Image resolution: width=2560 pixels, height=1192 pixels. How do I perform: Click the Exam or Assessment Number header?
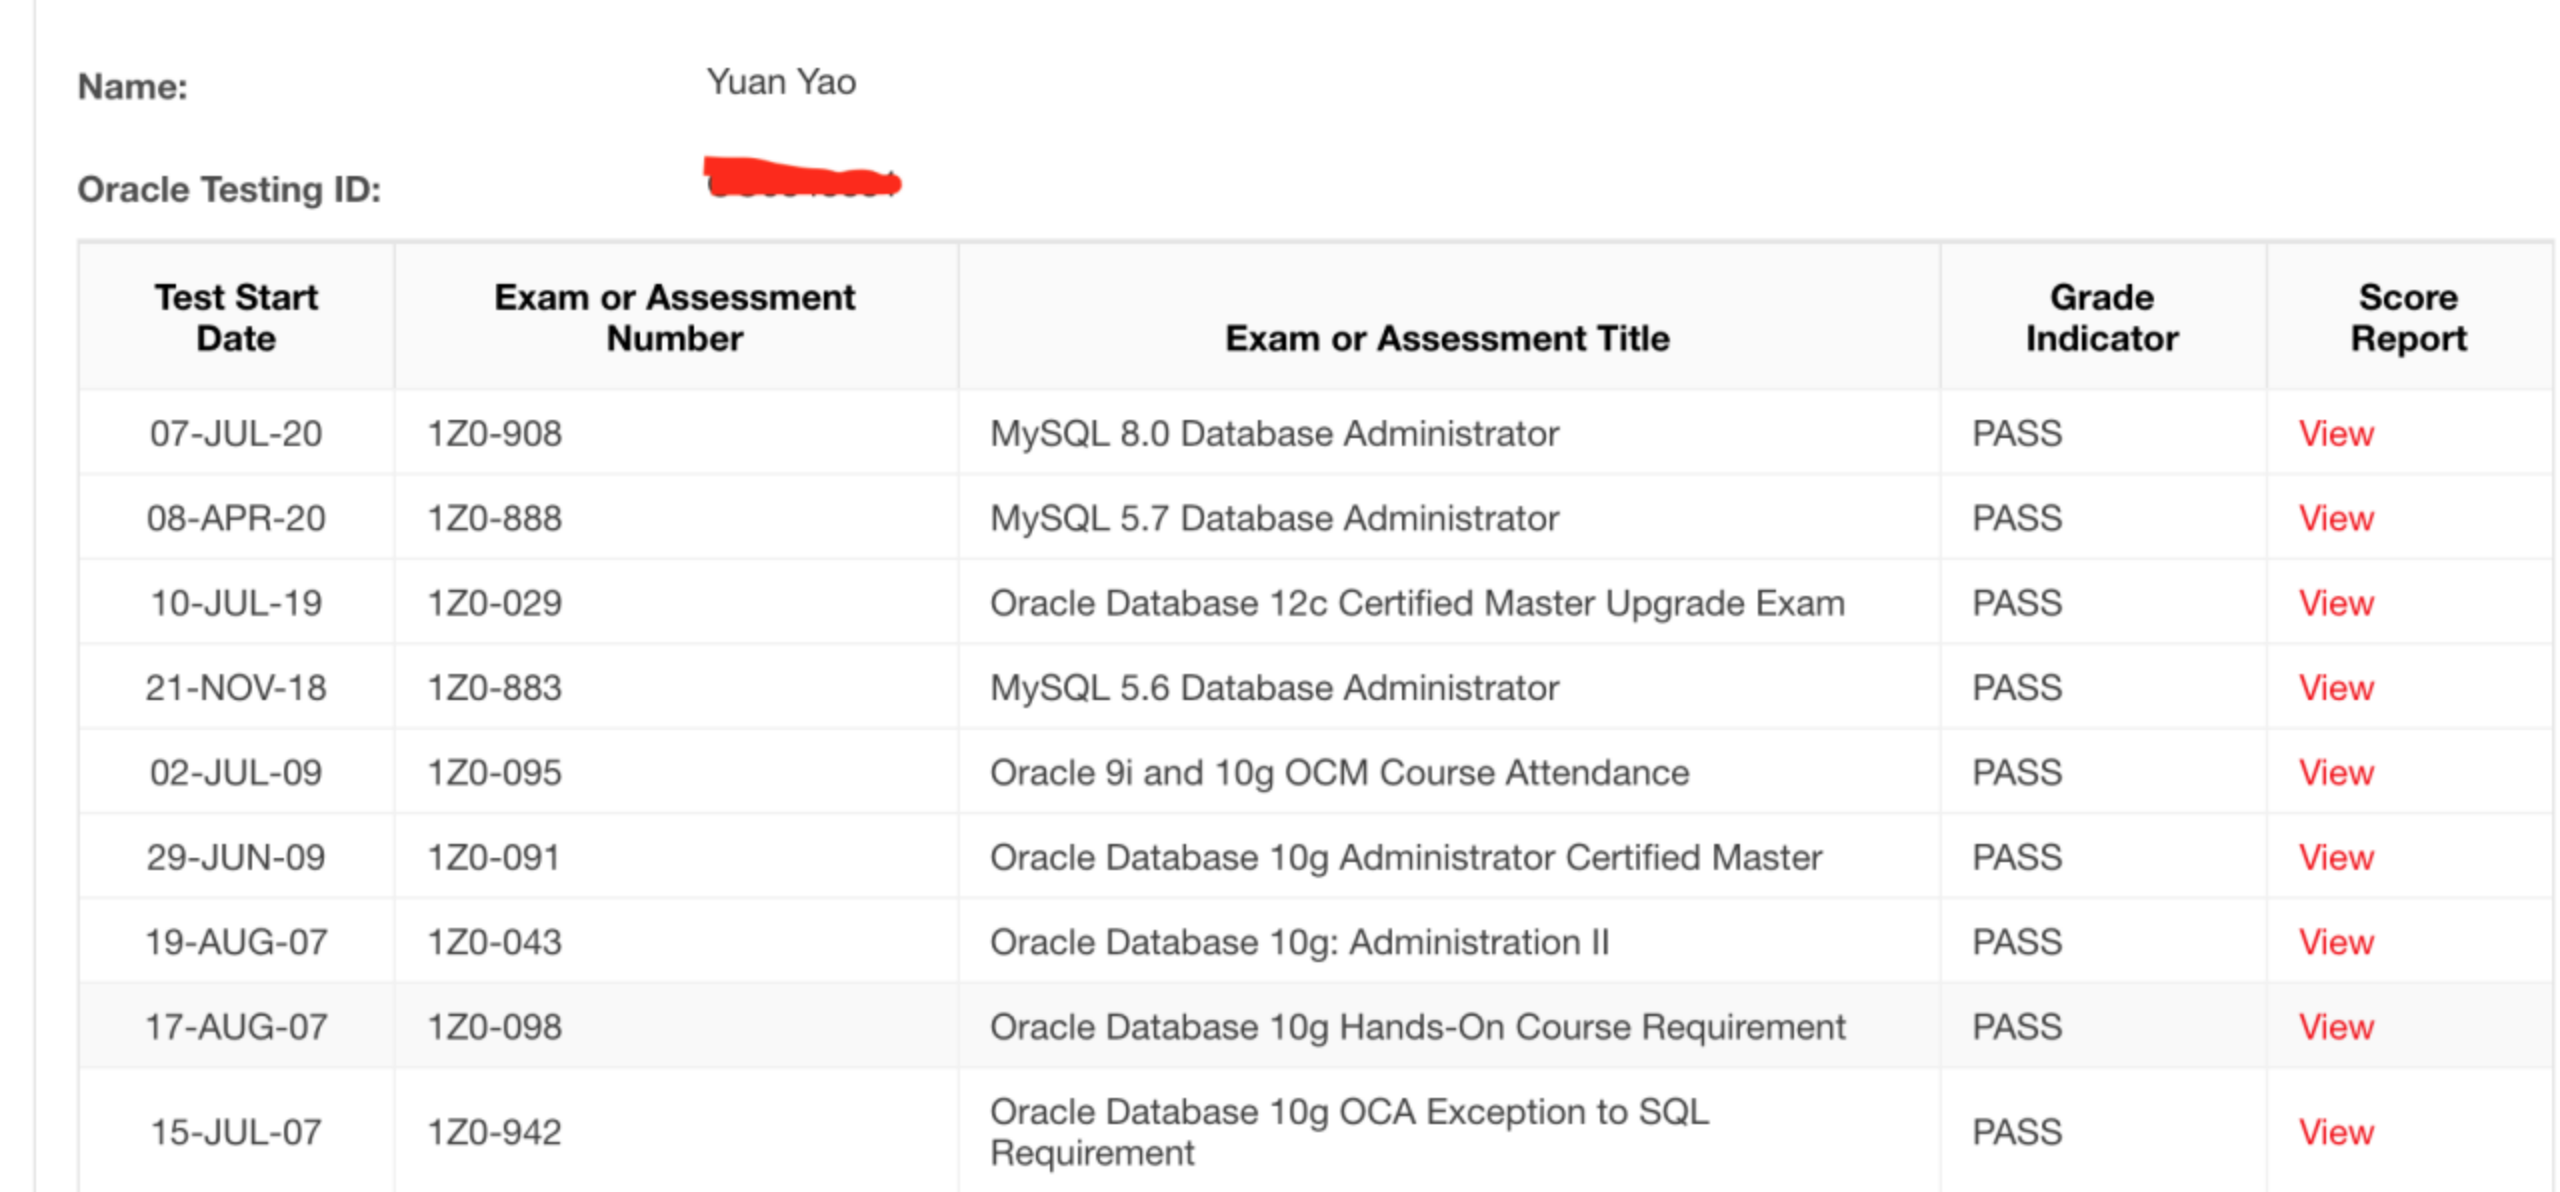point(674,318)
